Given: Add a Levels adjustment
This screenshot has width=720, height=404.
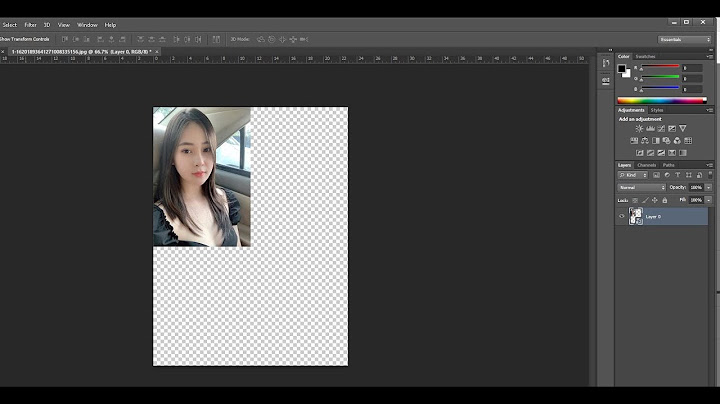Looking at the screenshot, I should (x=650, y=129).
